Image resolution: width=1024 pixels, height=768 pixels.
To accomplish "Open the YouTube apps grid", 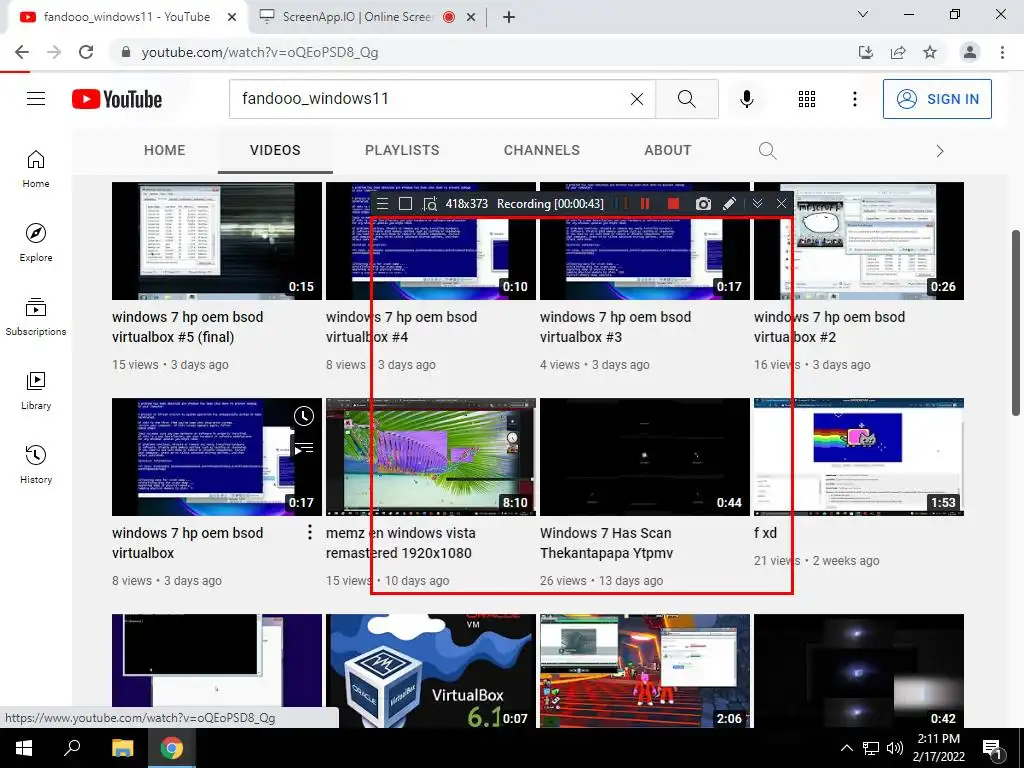I will (807, 99).
